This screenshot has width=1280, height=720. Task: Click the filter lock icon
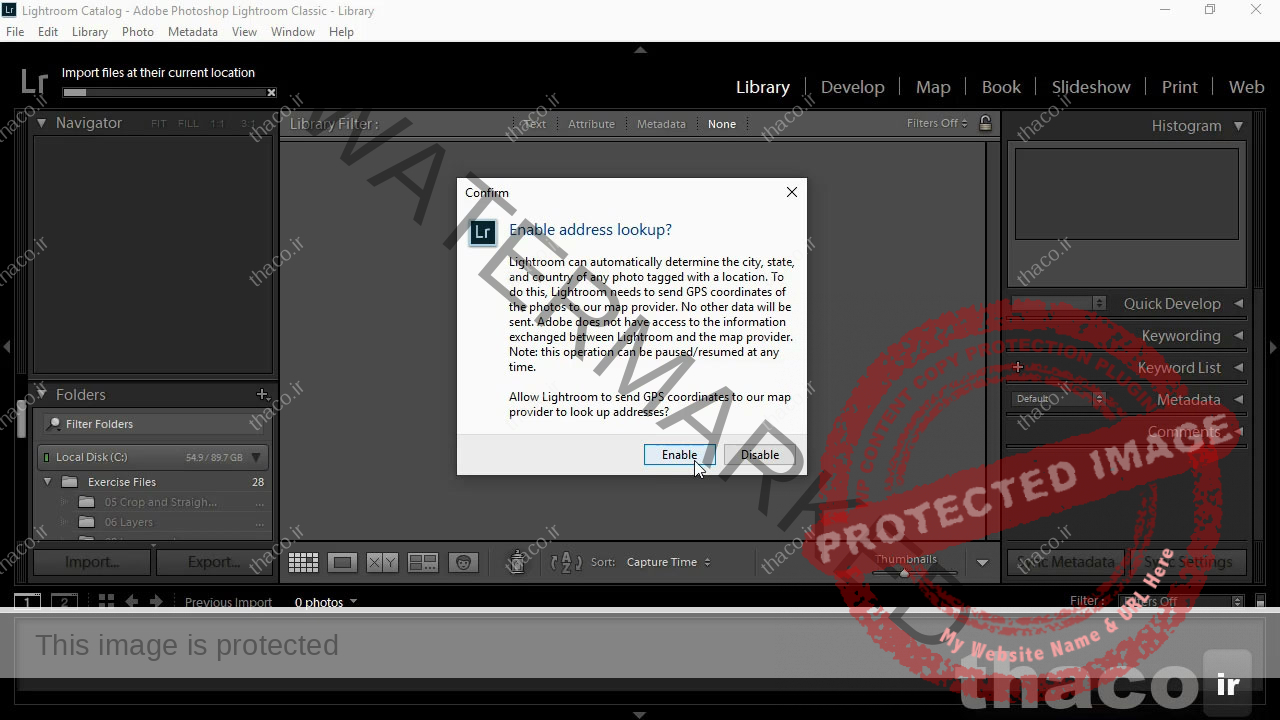click(x=985, y=123)
